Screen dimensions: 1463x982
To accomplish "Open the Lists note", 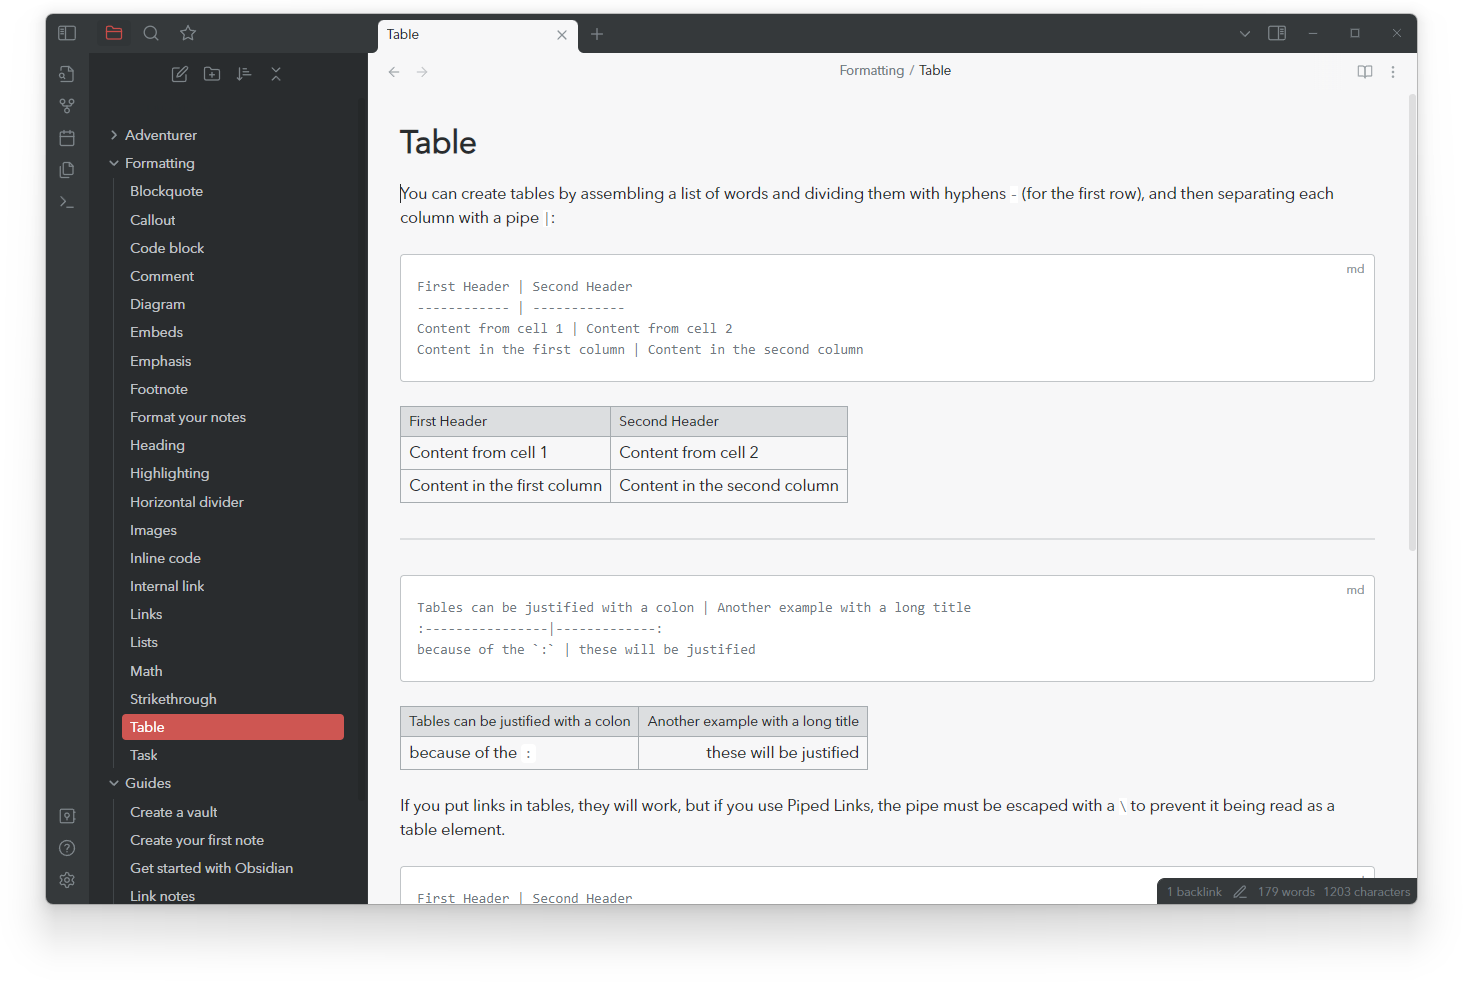I will coord(144,642).
